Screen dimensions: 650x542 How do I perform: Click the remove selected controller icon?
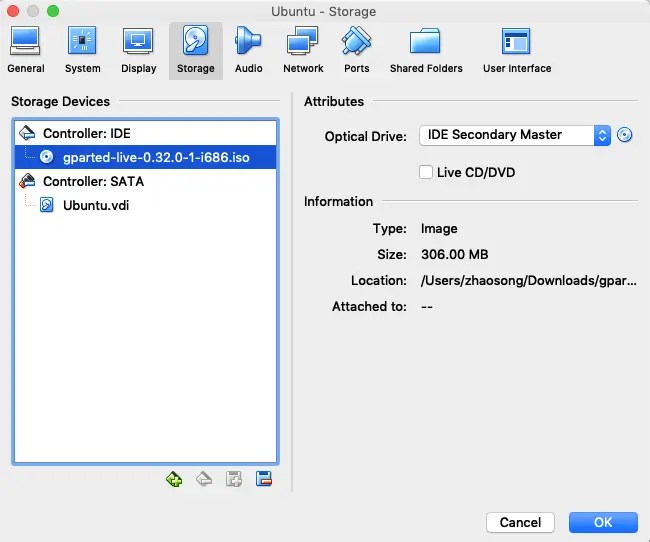(204, 479)
